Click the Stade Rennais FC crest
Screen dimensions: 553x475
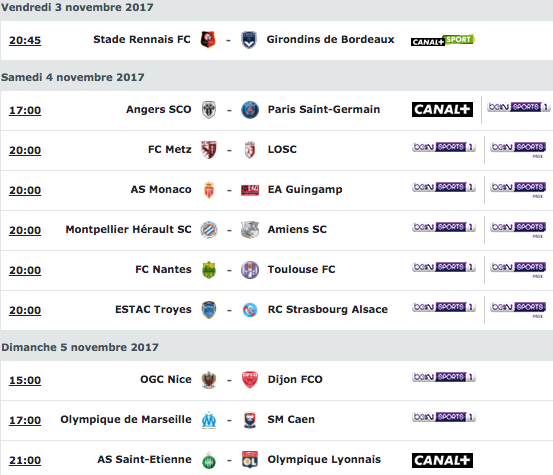coord(208,39)
